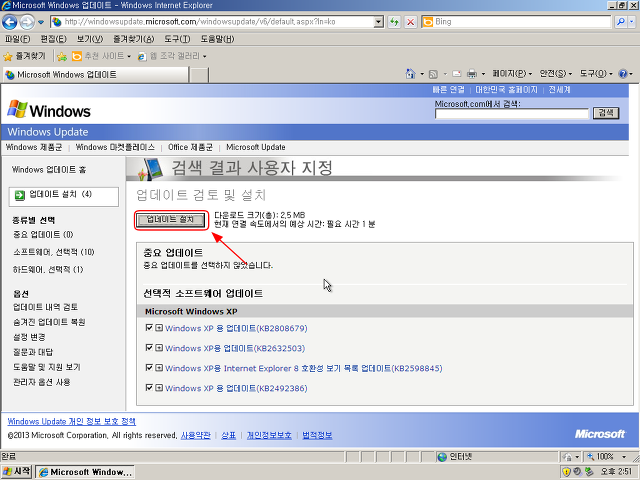640x480 pixels.
Task: Select 소프트웨어, 선택적 (10) category
Action: [x=54, y=252]
